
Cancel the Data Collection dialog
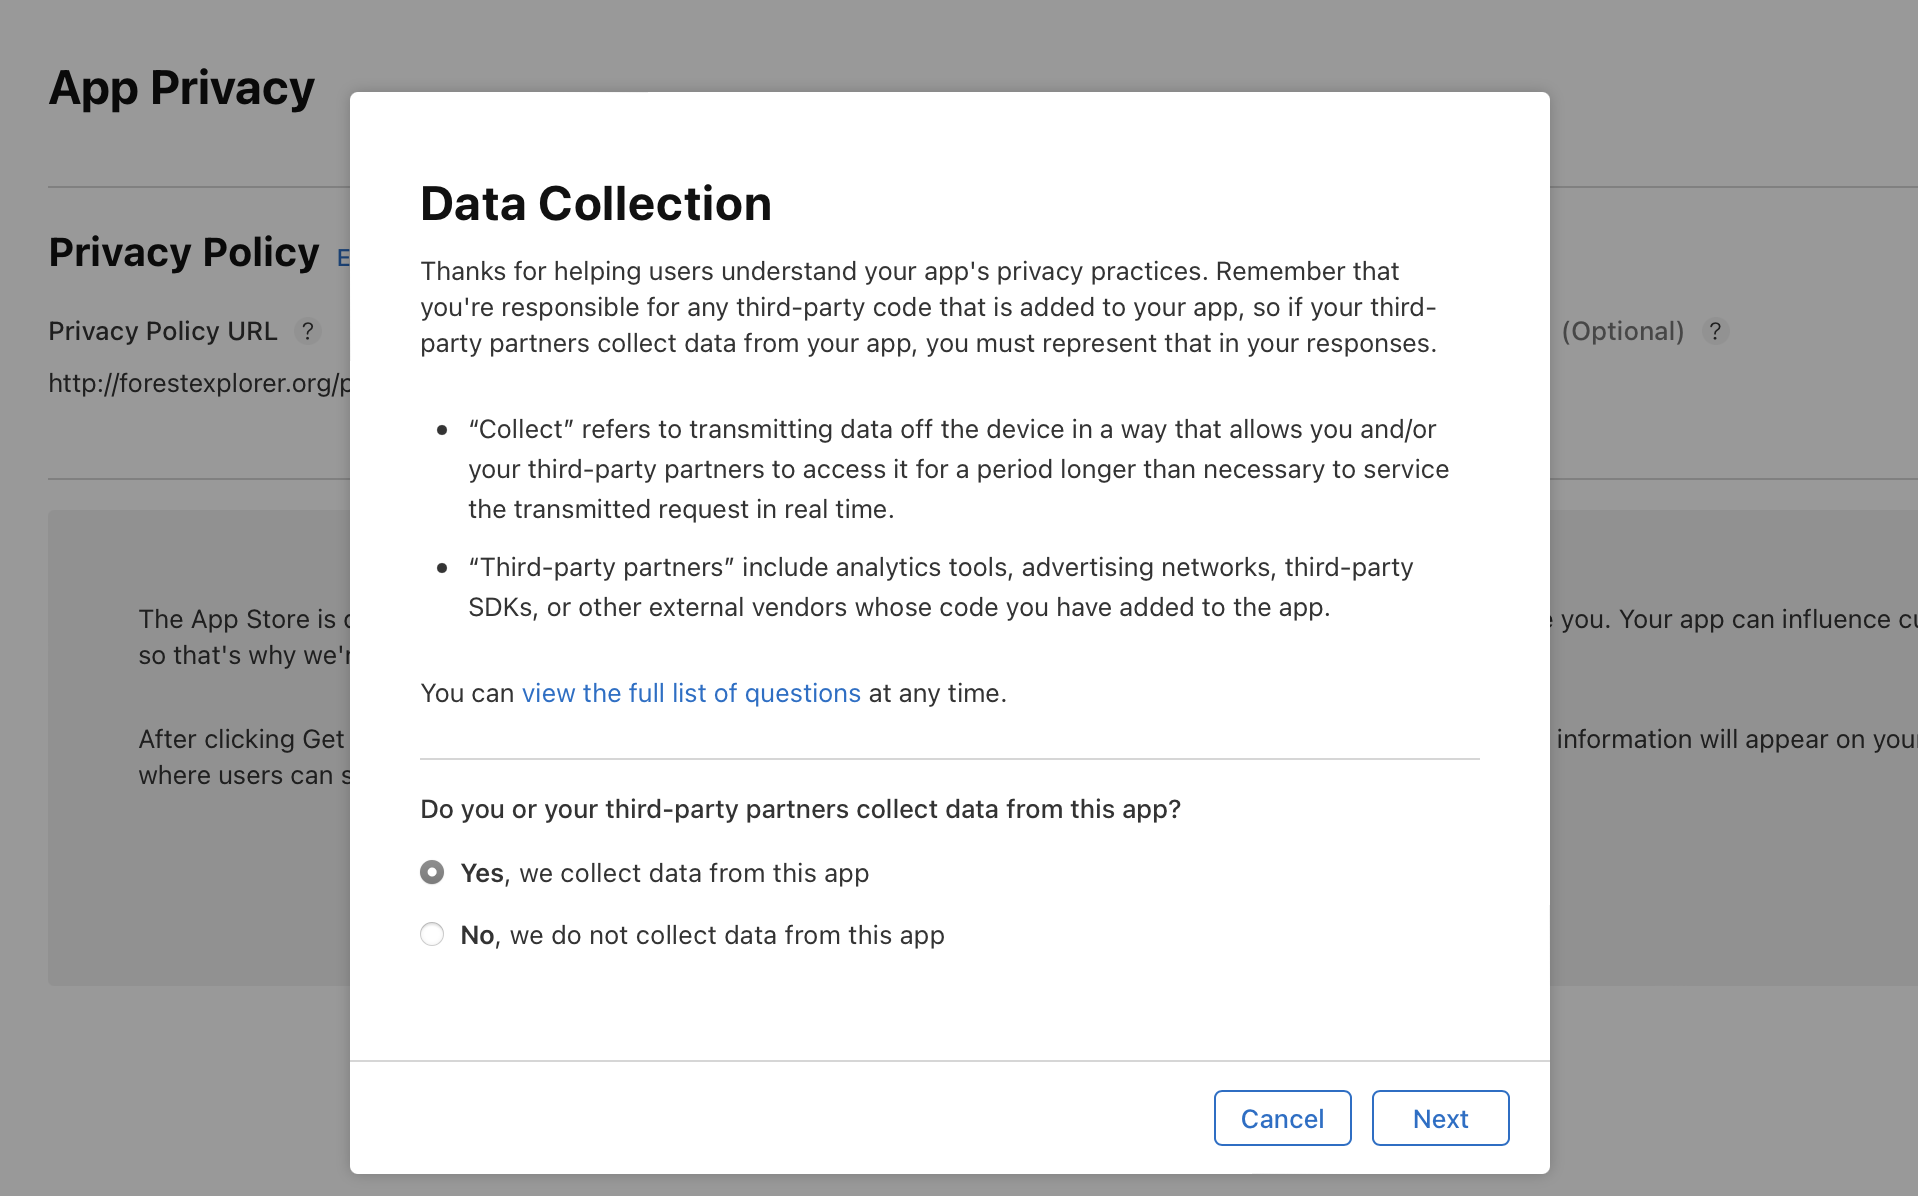[1282, 1118]
